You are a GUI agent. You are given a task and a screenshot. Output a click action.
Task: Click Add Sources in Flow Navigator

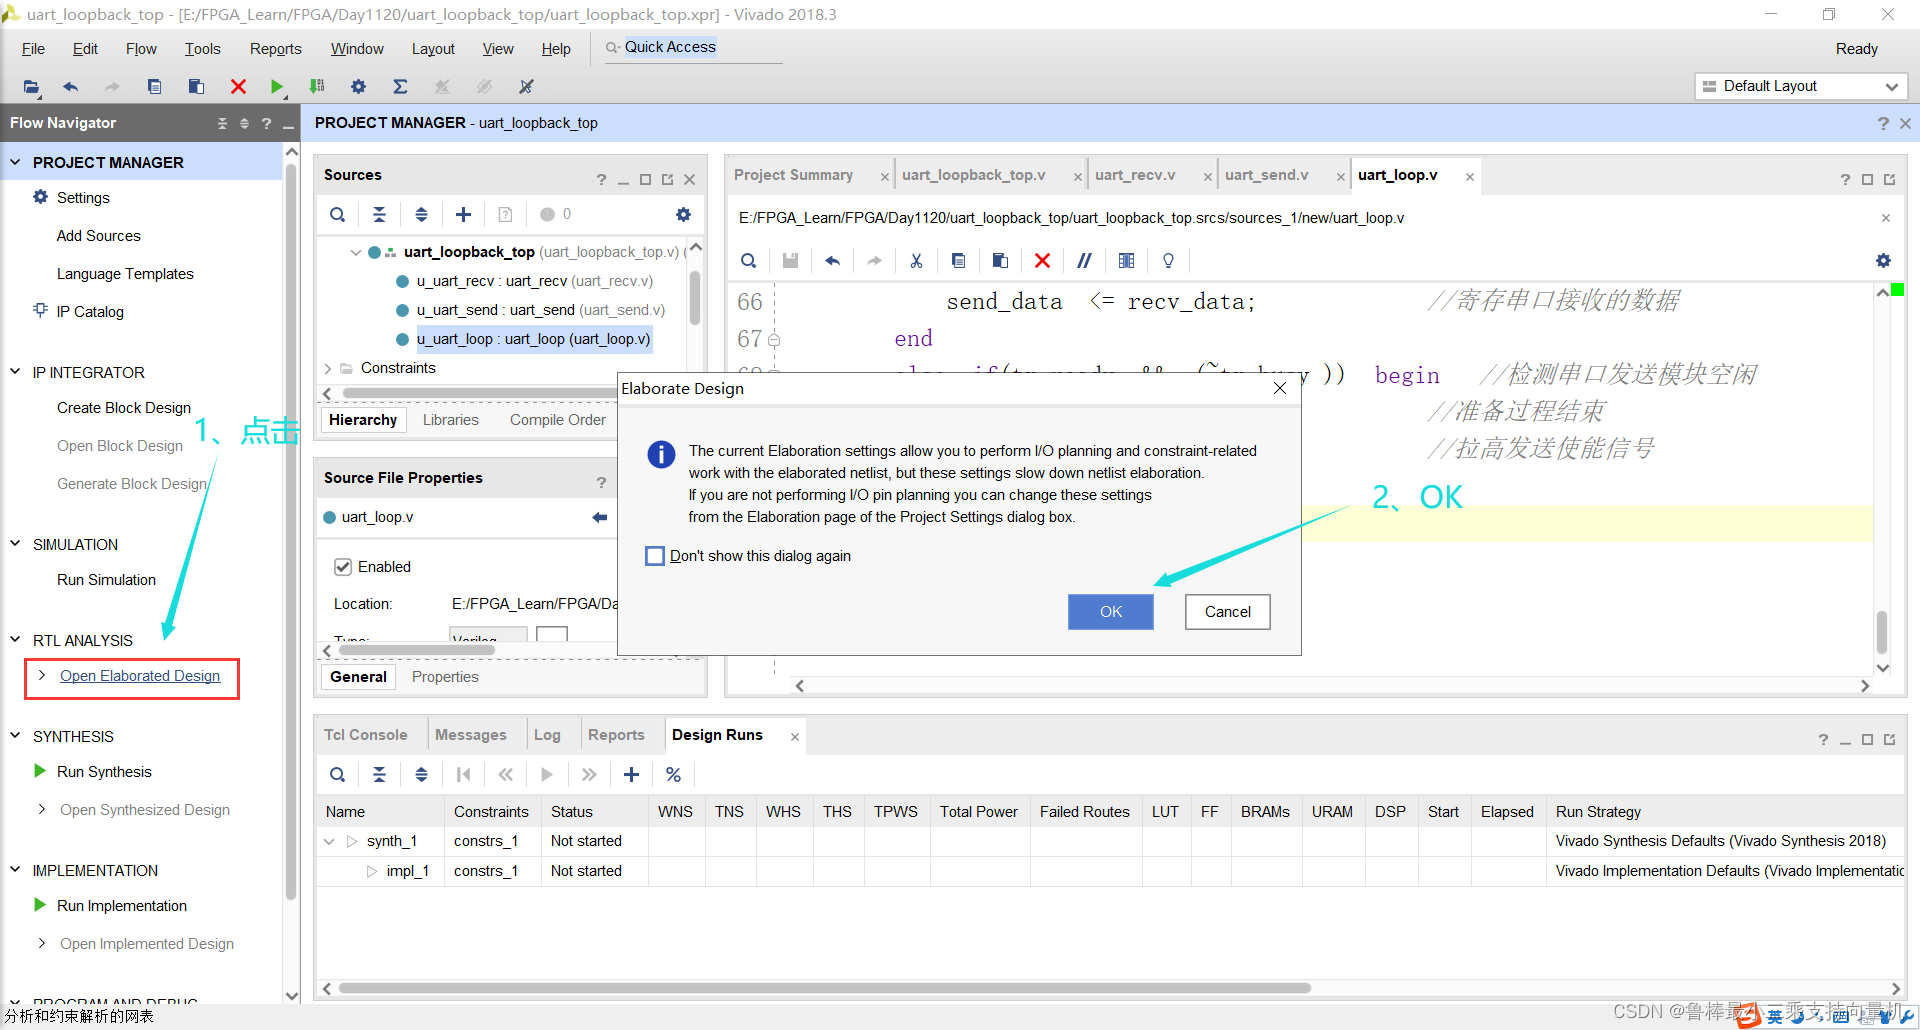(x=98, y=236)
